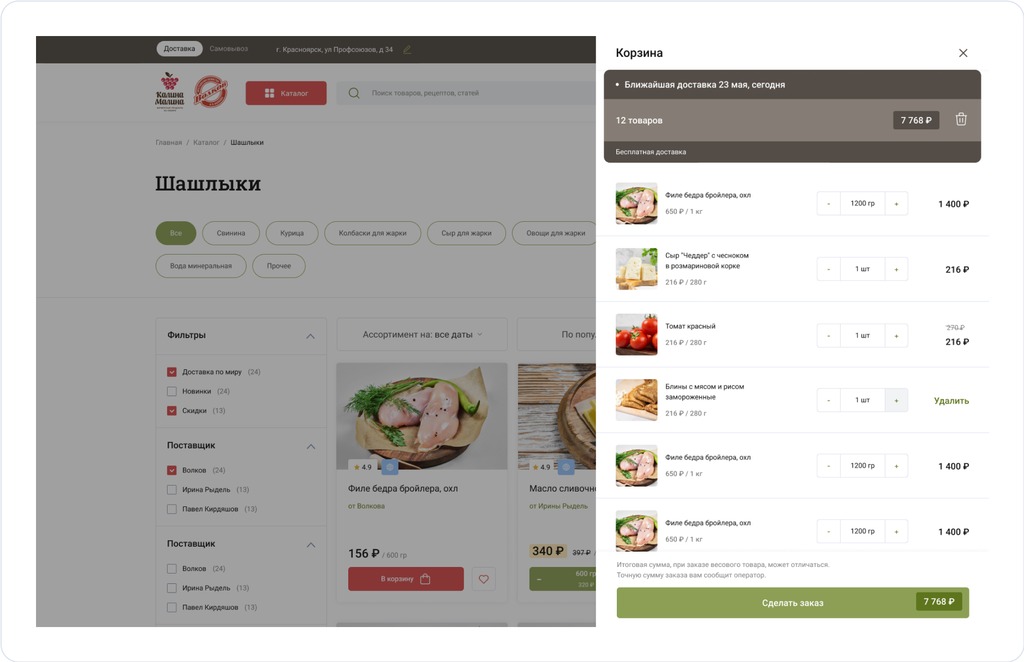The image size is (1024, 662).
Task: Click the search magnifier icon
Action: (354, 93)
